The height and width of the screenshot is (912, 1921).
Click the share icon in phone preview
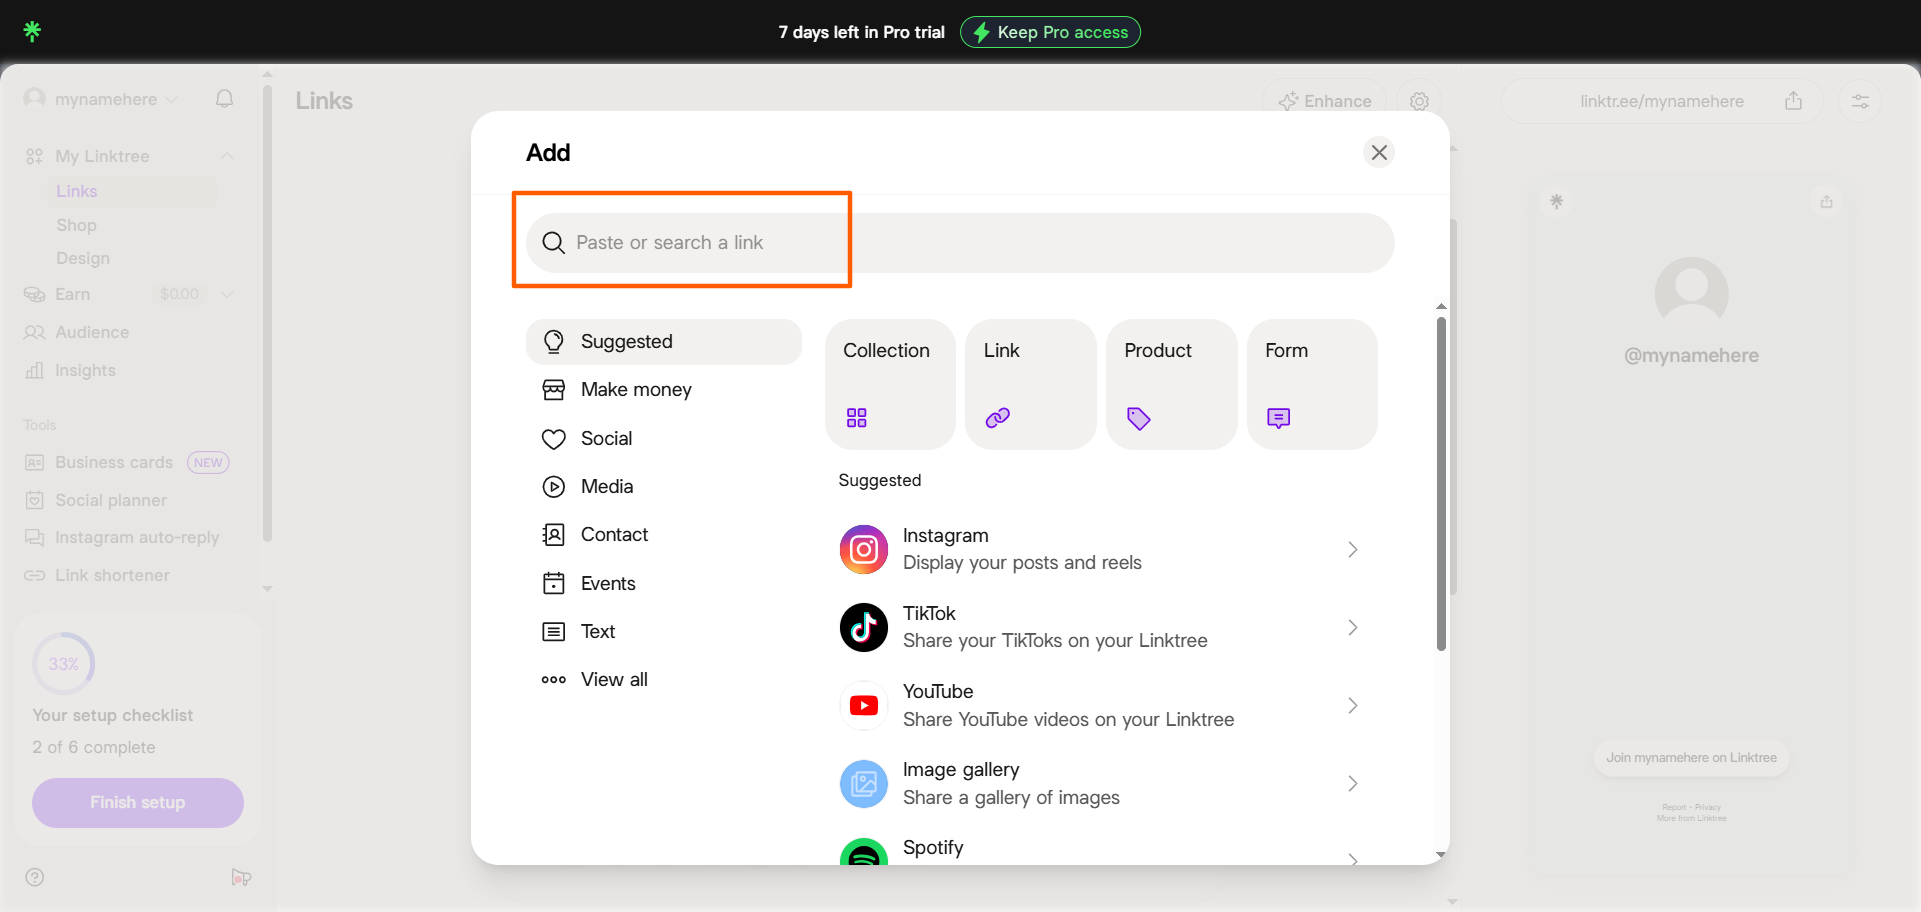click(1827, 202)
